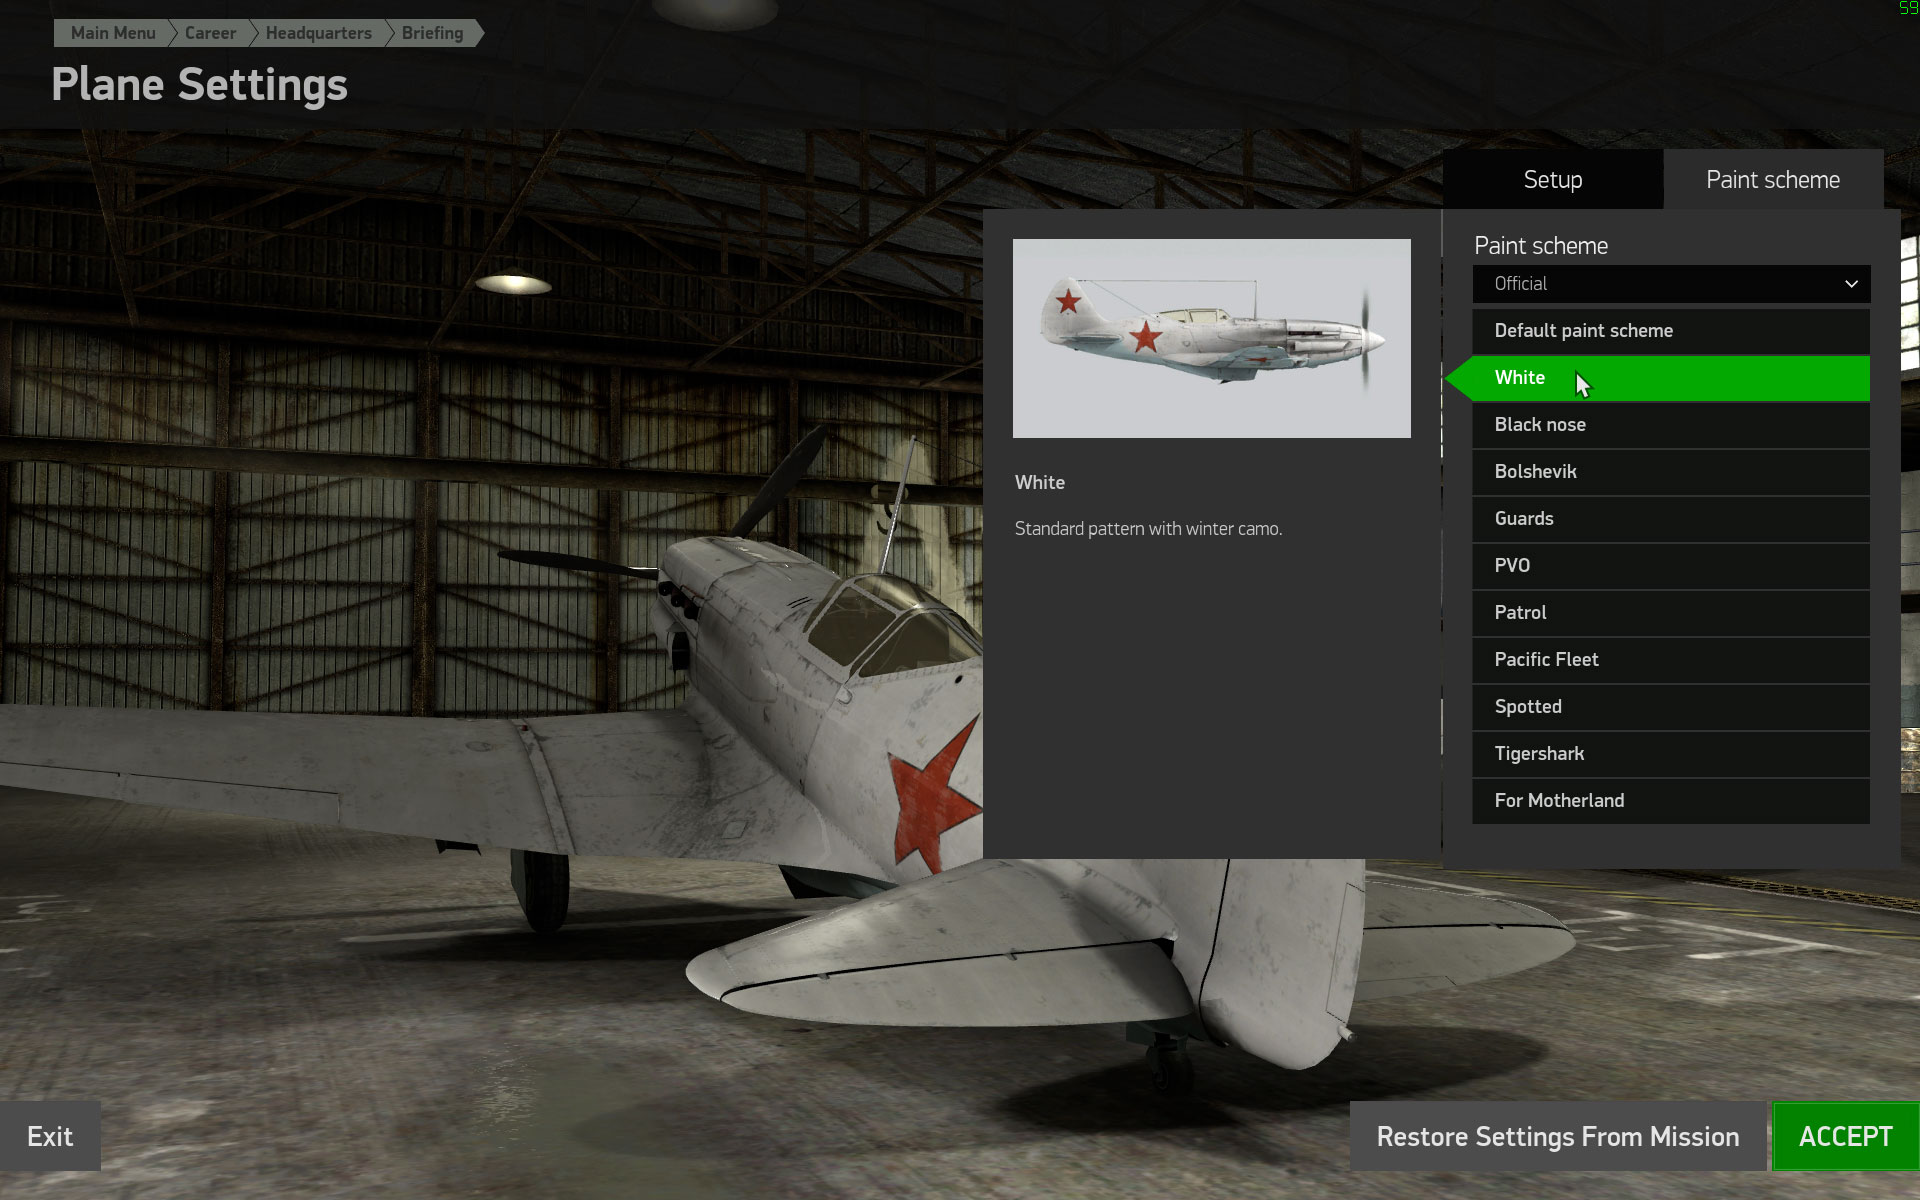Select the Spotted paint scheme

pyautogui.click(x=1671, y=707)
